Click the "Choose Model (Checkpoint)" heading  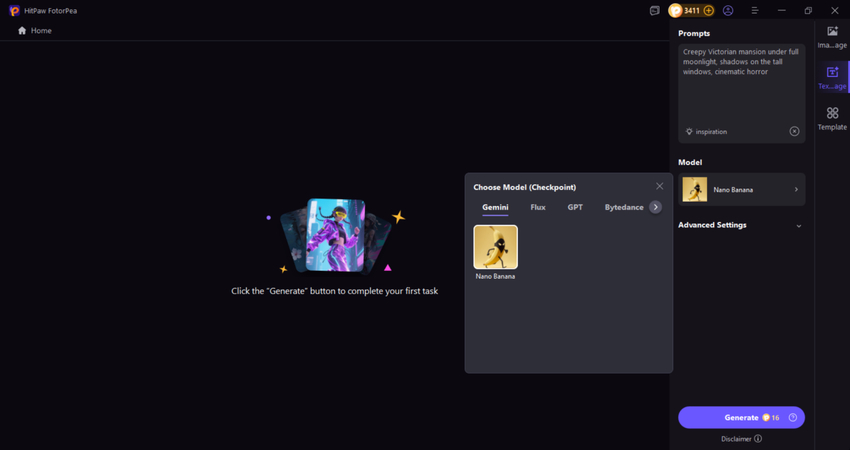(525, 187)
